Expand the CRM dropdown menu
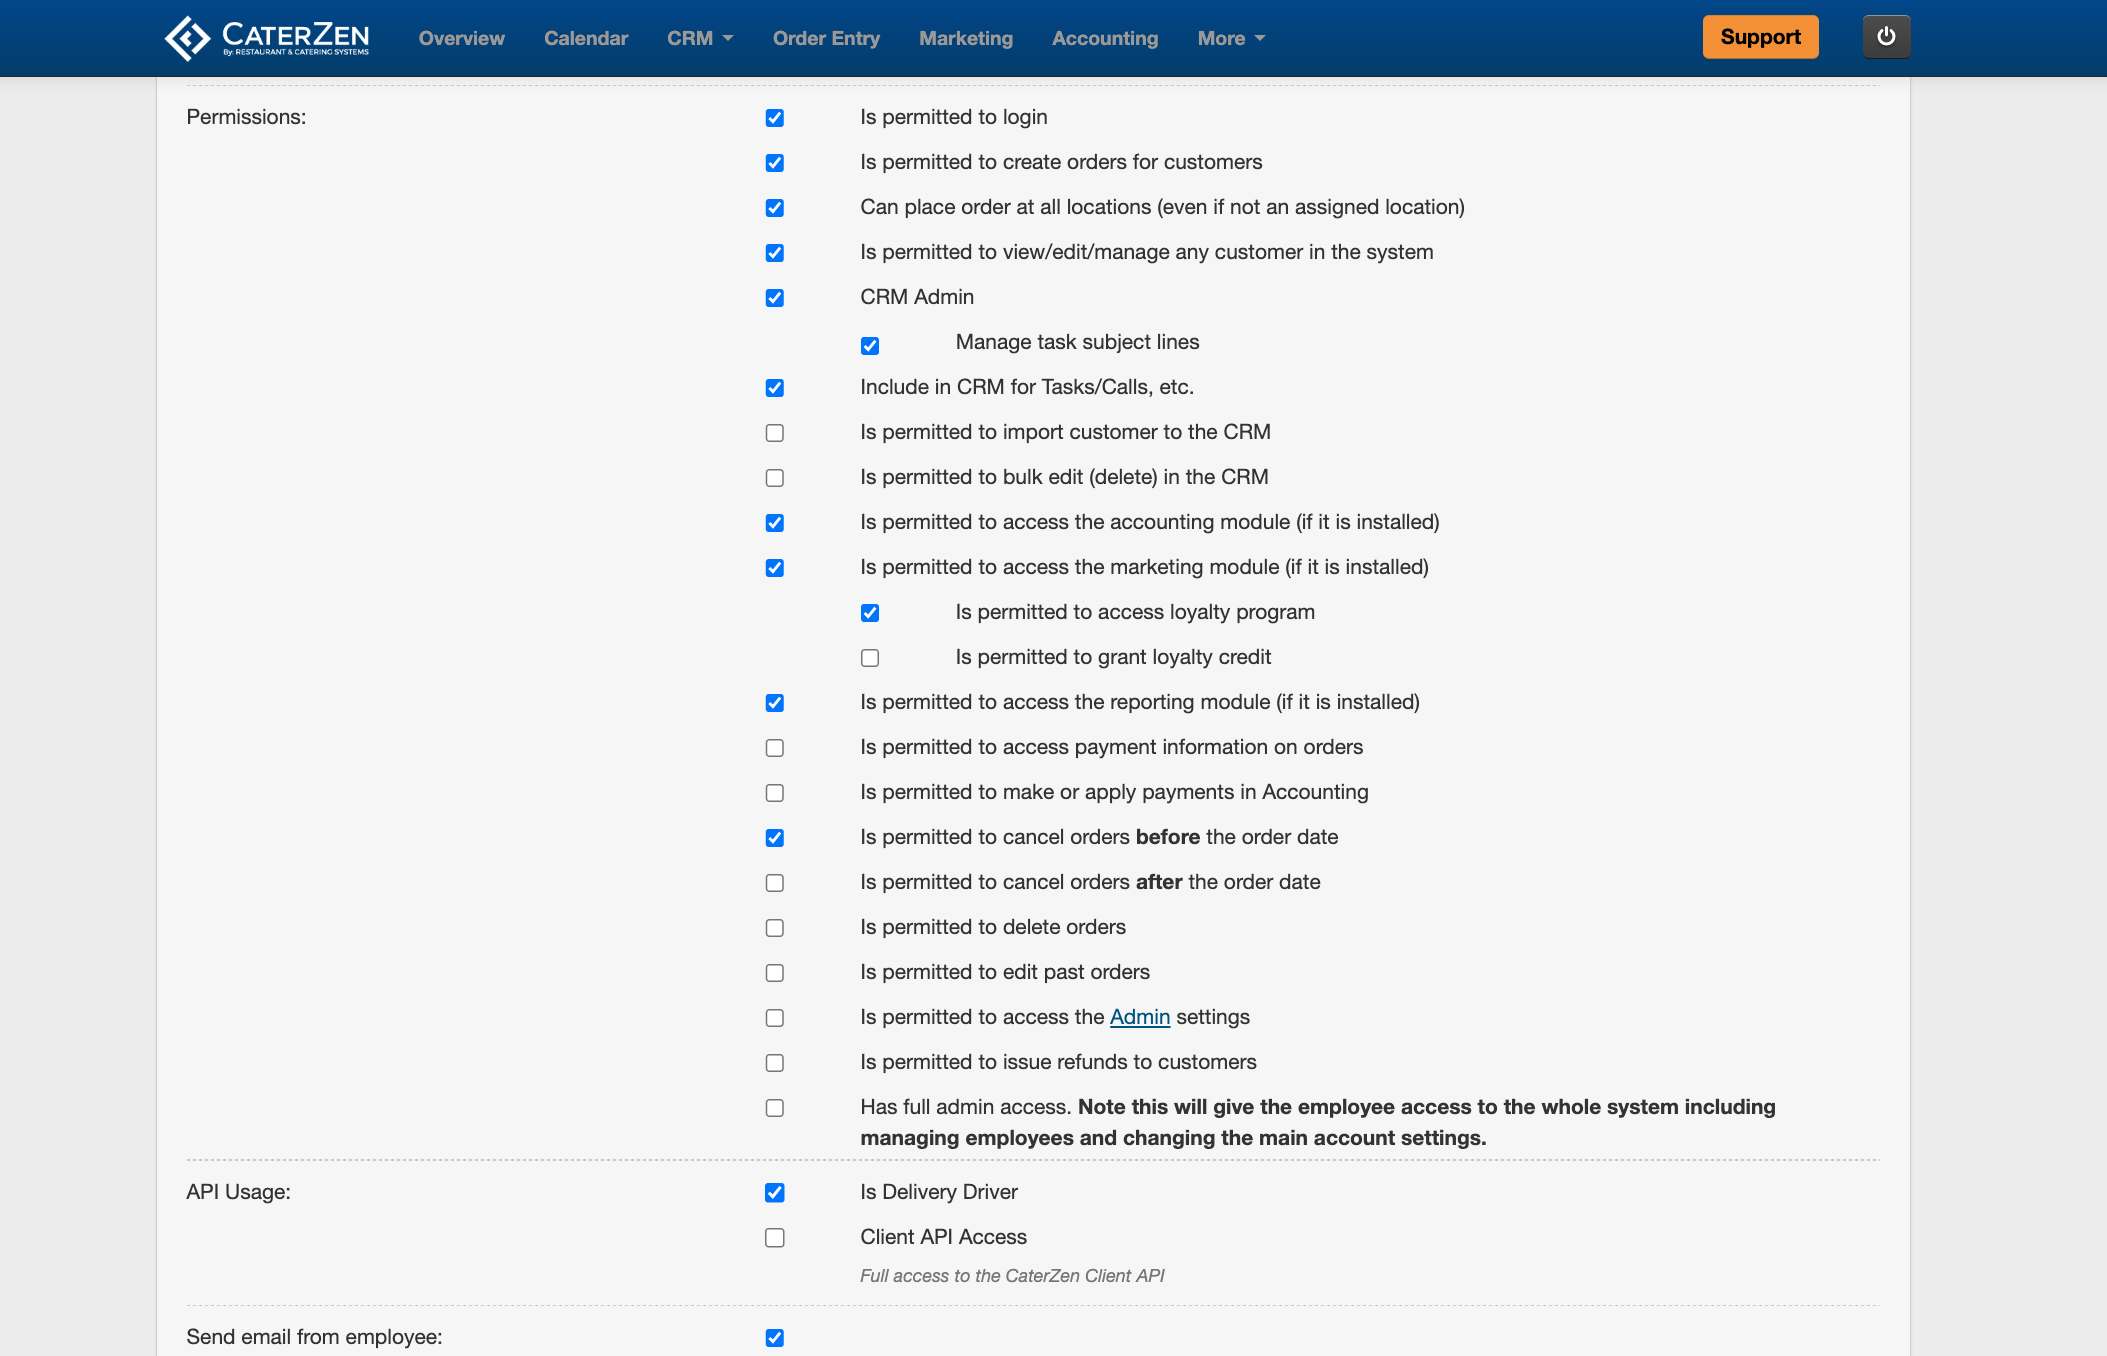This screenshot has height=1356, width=2107. 700,38
